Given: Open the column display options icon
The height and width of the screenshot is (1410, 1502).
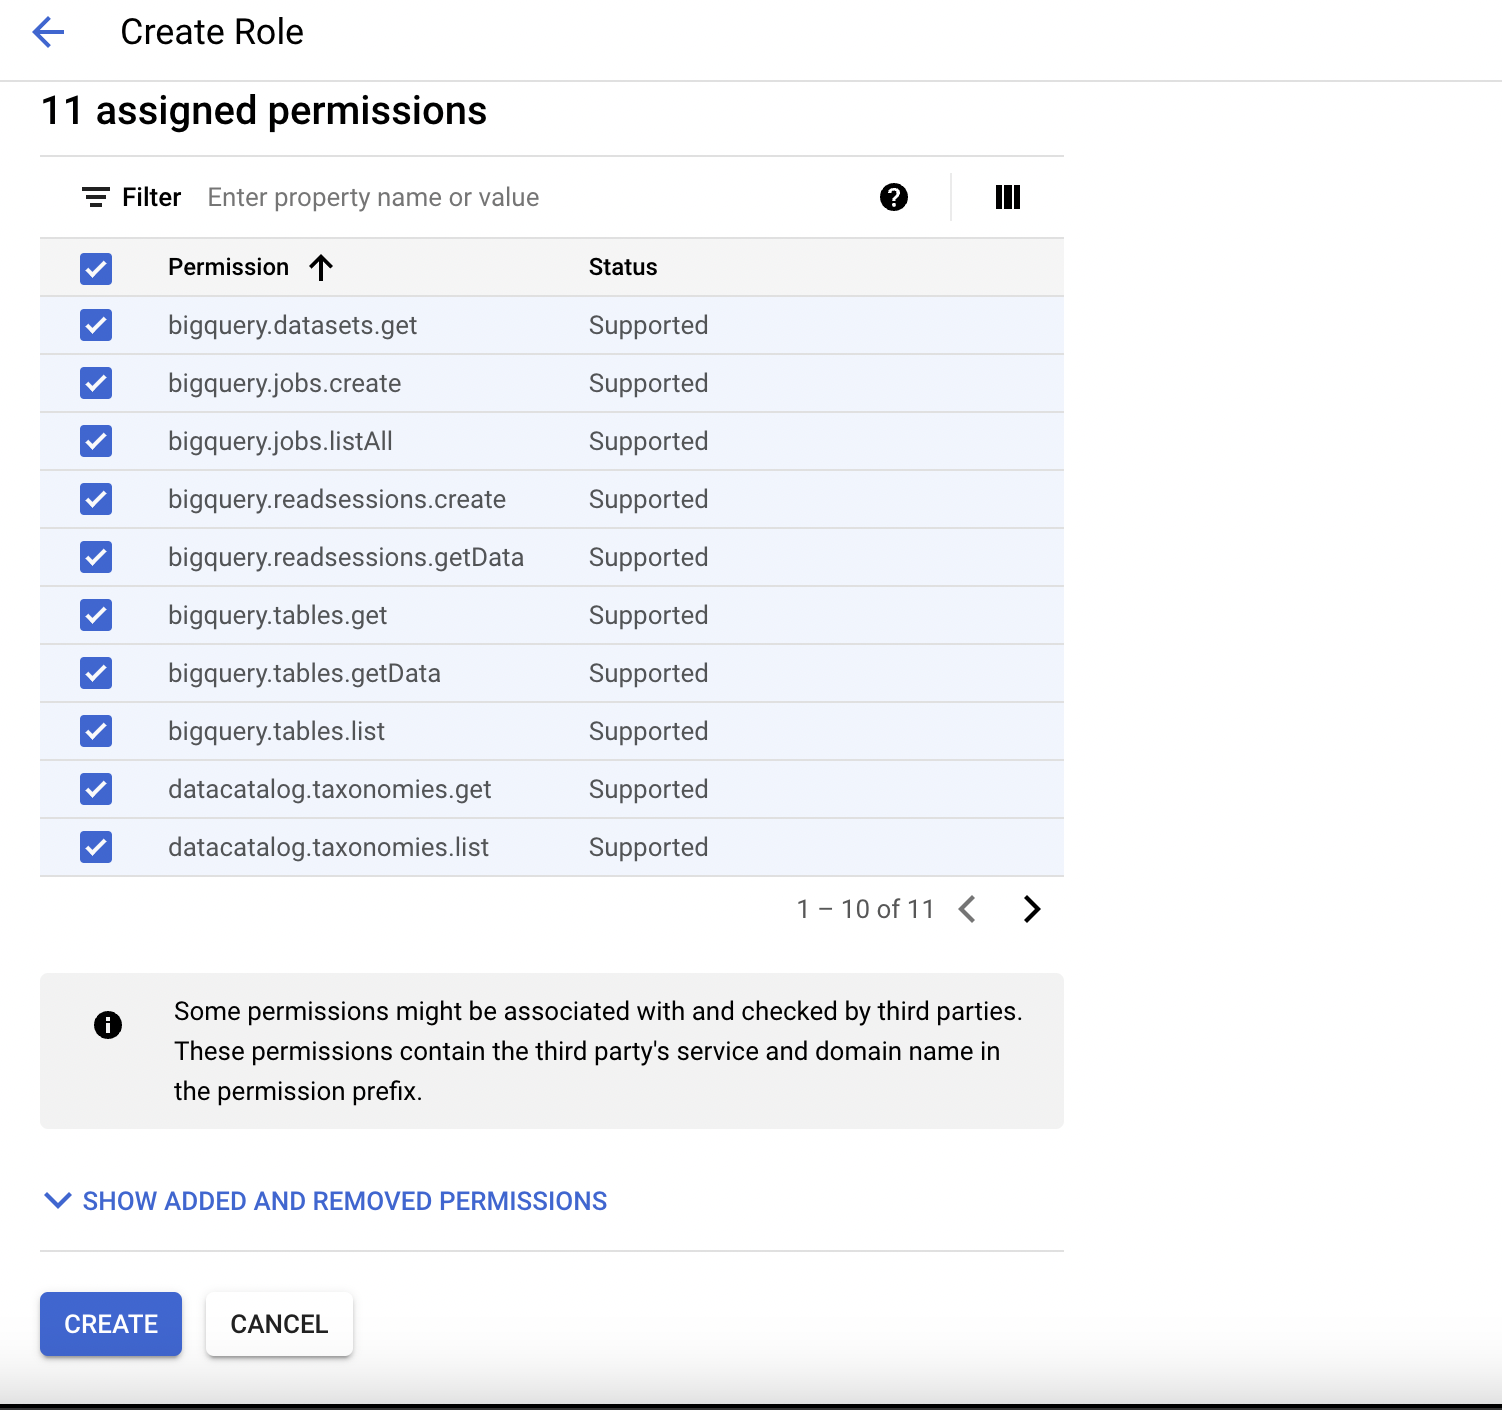Looking at the screenshot, I should coord(1007,197).
